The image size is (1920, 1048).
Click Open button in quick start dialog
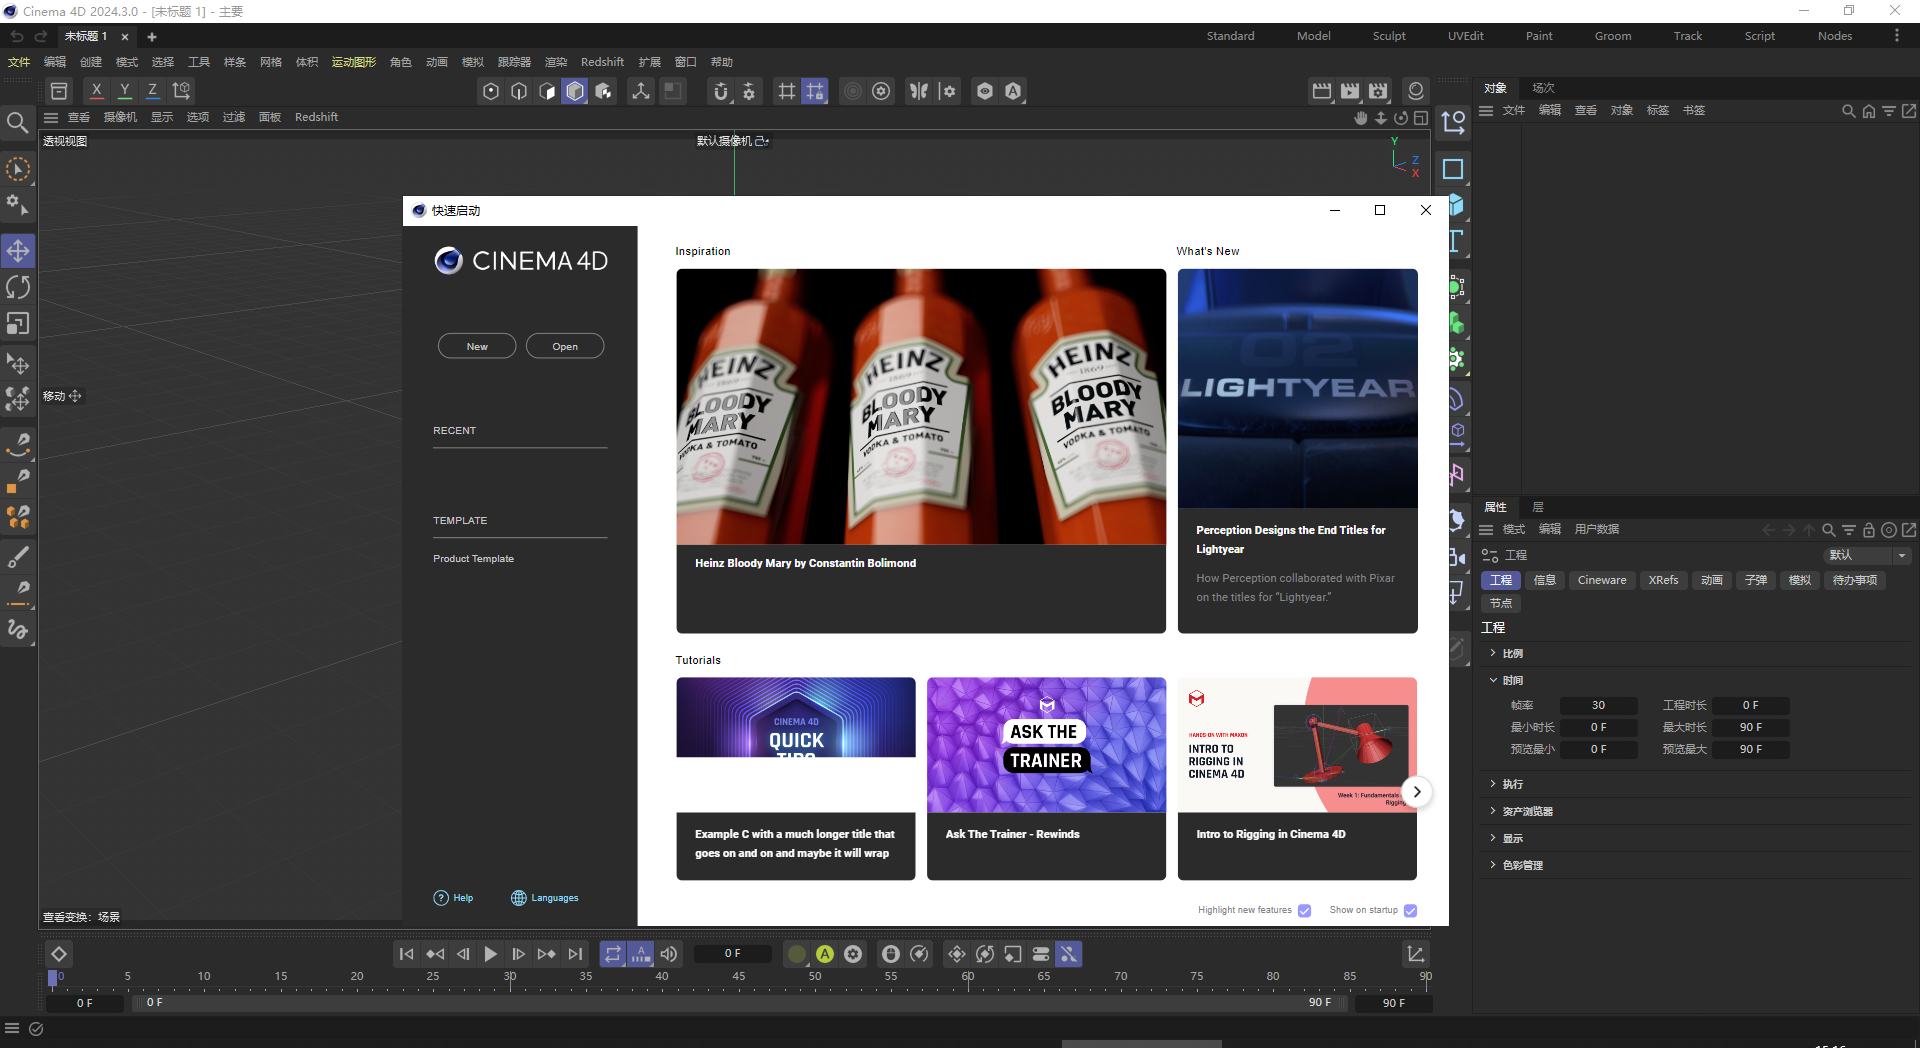pyautogui.click(x=565, y=346)
